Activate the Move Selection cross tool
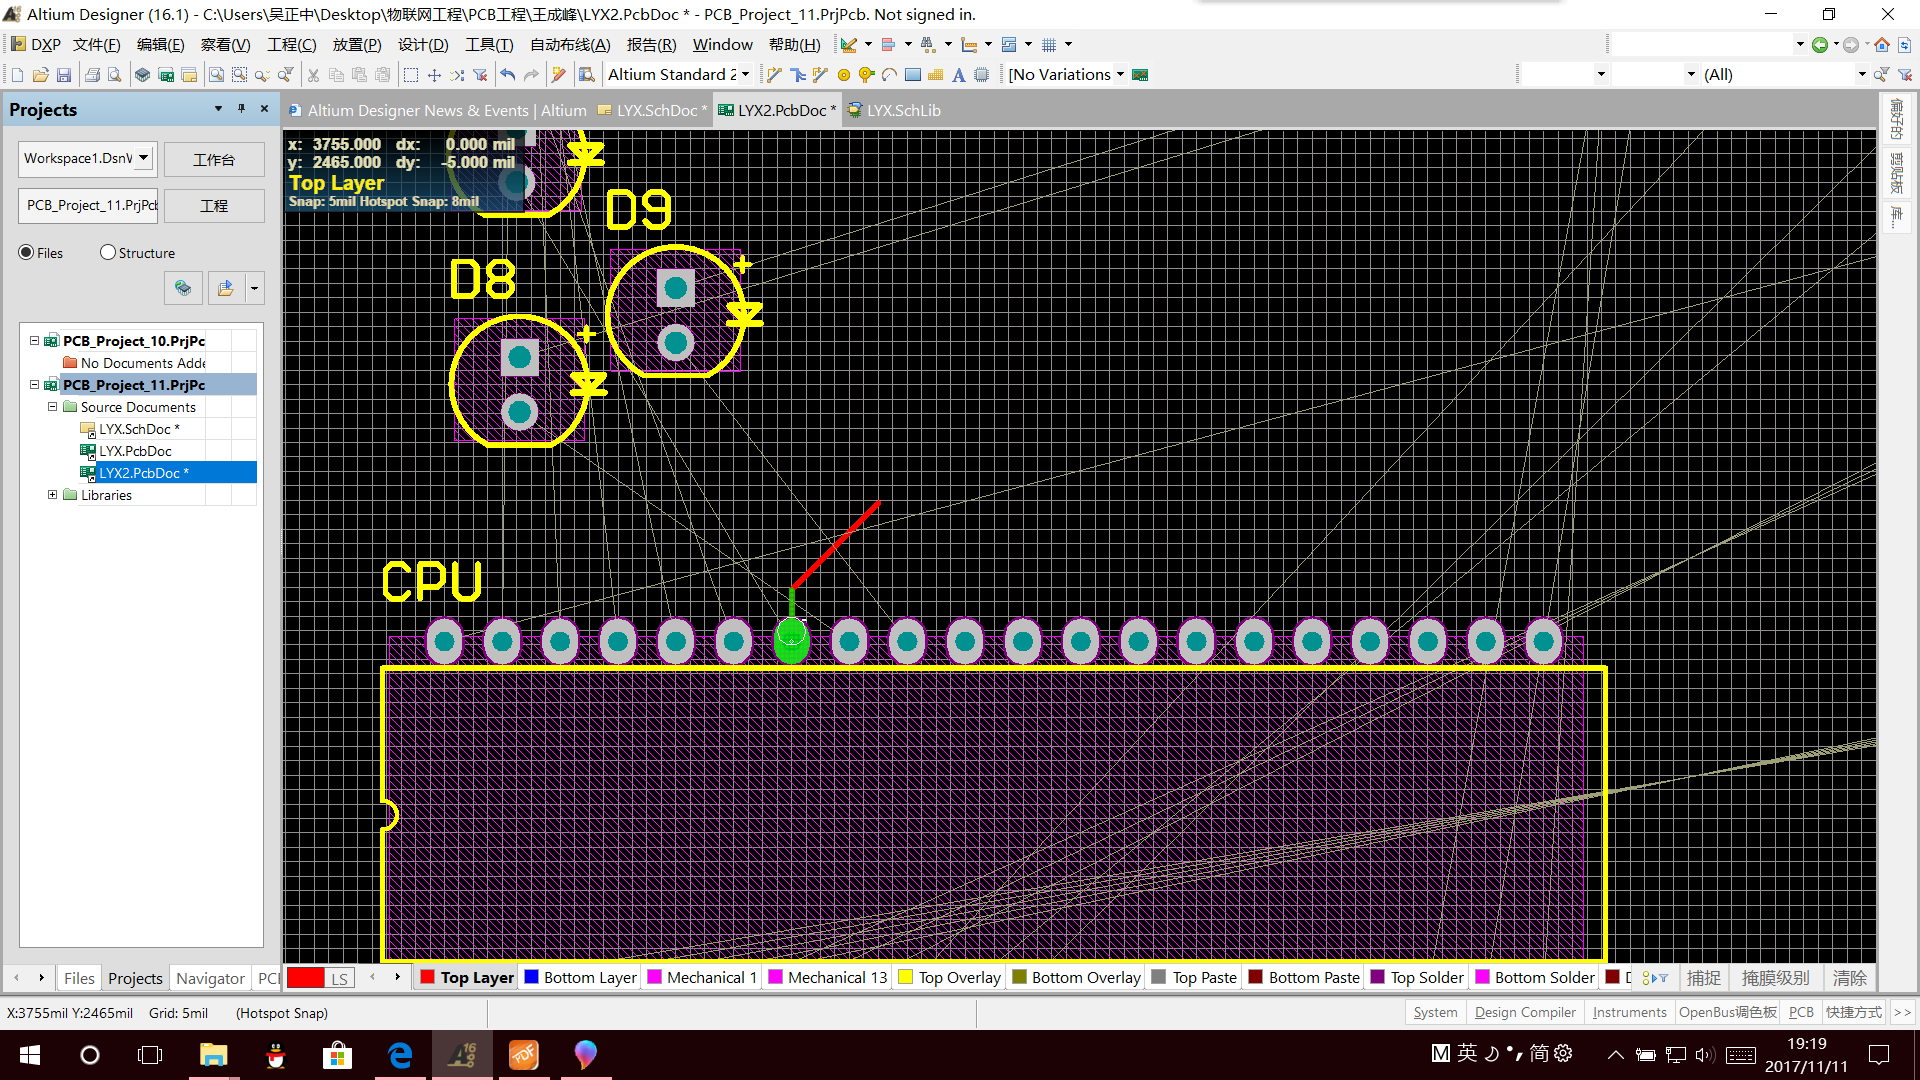Screen dimensions: 1920x1080 (434, 75)
